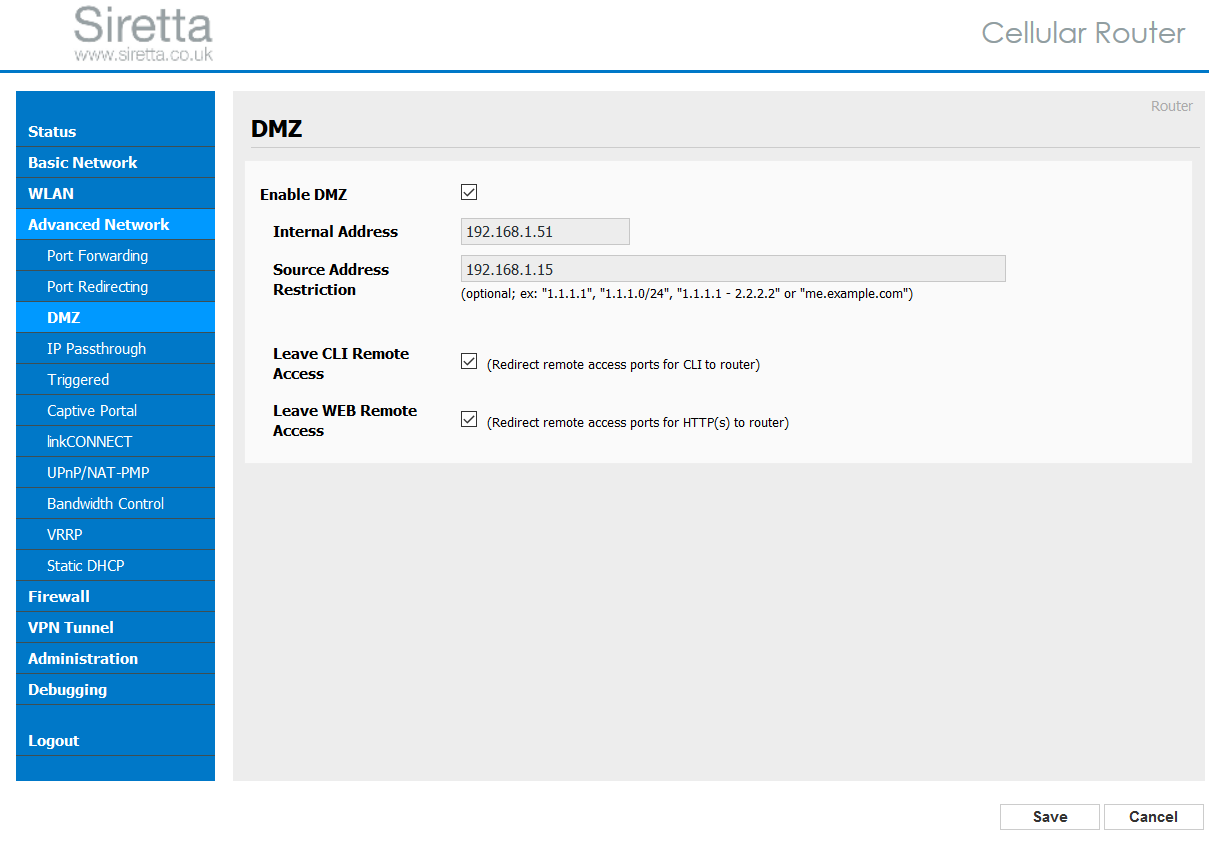Click the HTTP(s) redirect ports description
Screen dimensions: 1209x846
tap(638, 423)
